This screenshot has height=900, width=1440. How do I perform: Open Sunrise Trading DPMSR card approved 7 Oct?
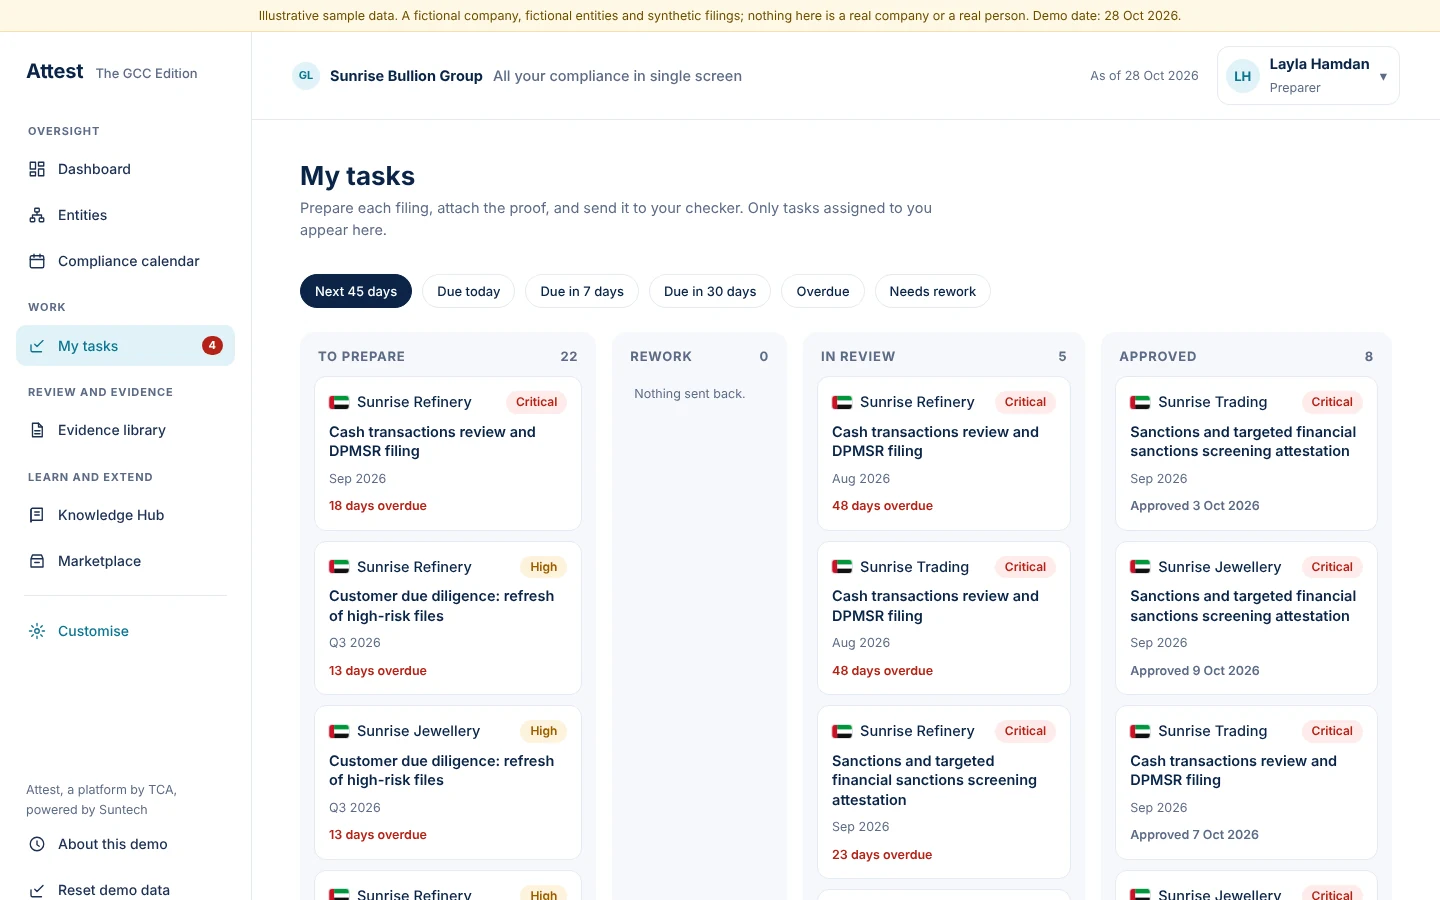tap(1246, 783)
